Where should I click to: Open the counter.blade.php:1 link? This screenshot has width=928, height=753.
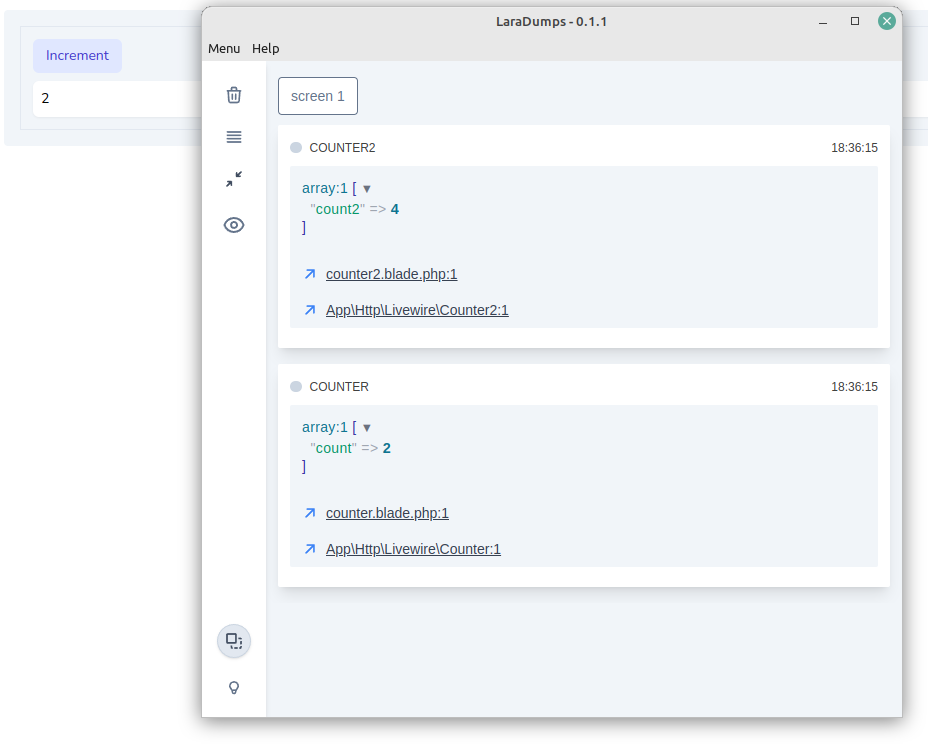click(387, 513)
